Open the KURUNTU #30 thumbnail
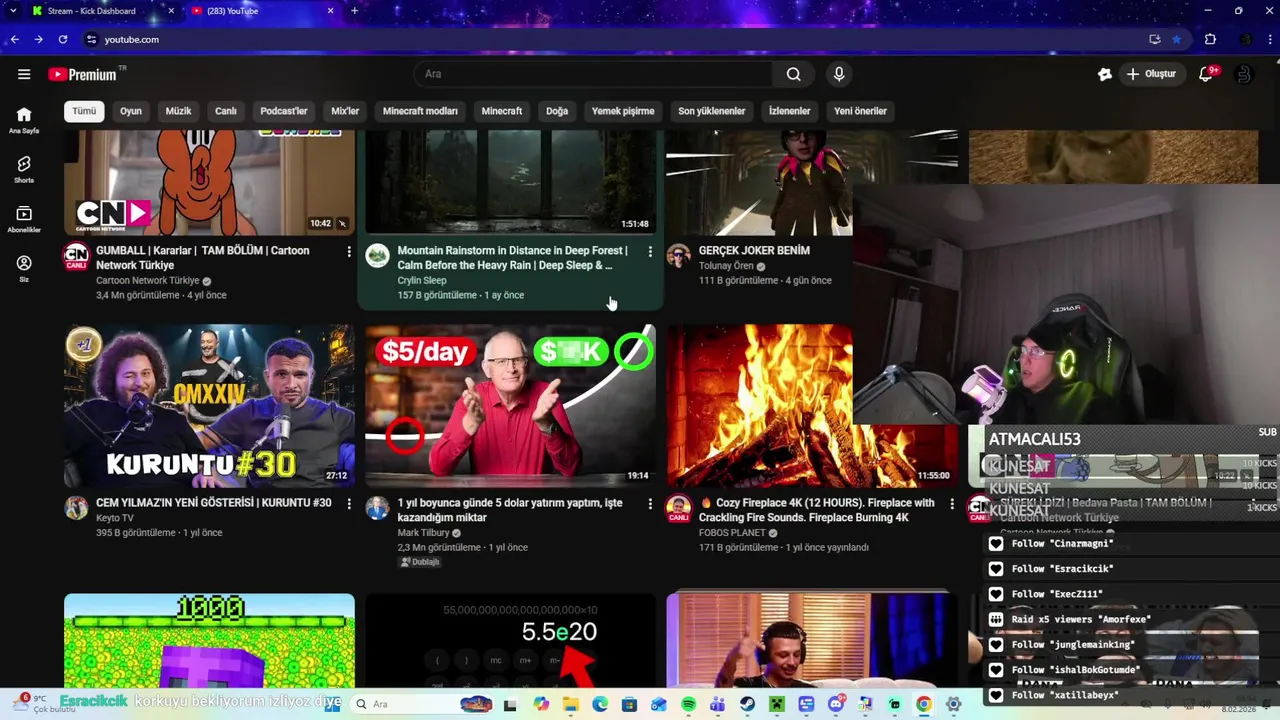Viewport: 1280px width, 720px height. tap(209, 406)
